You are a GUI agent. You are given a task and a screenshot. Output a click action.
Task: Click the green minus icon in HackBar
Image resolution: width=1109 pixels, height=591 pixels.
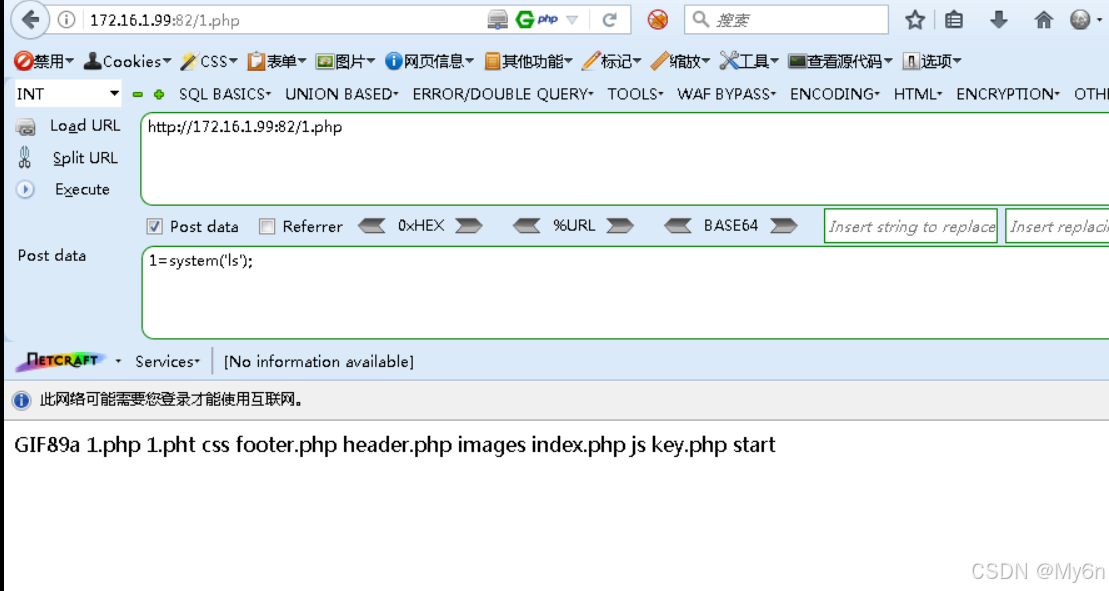tap(138, 94)
